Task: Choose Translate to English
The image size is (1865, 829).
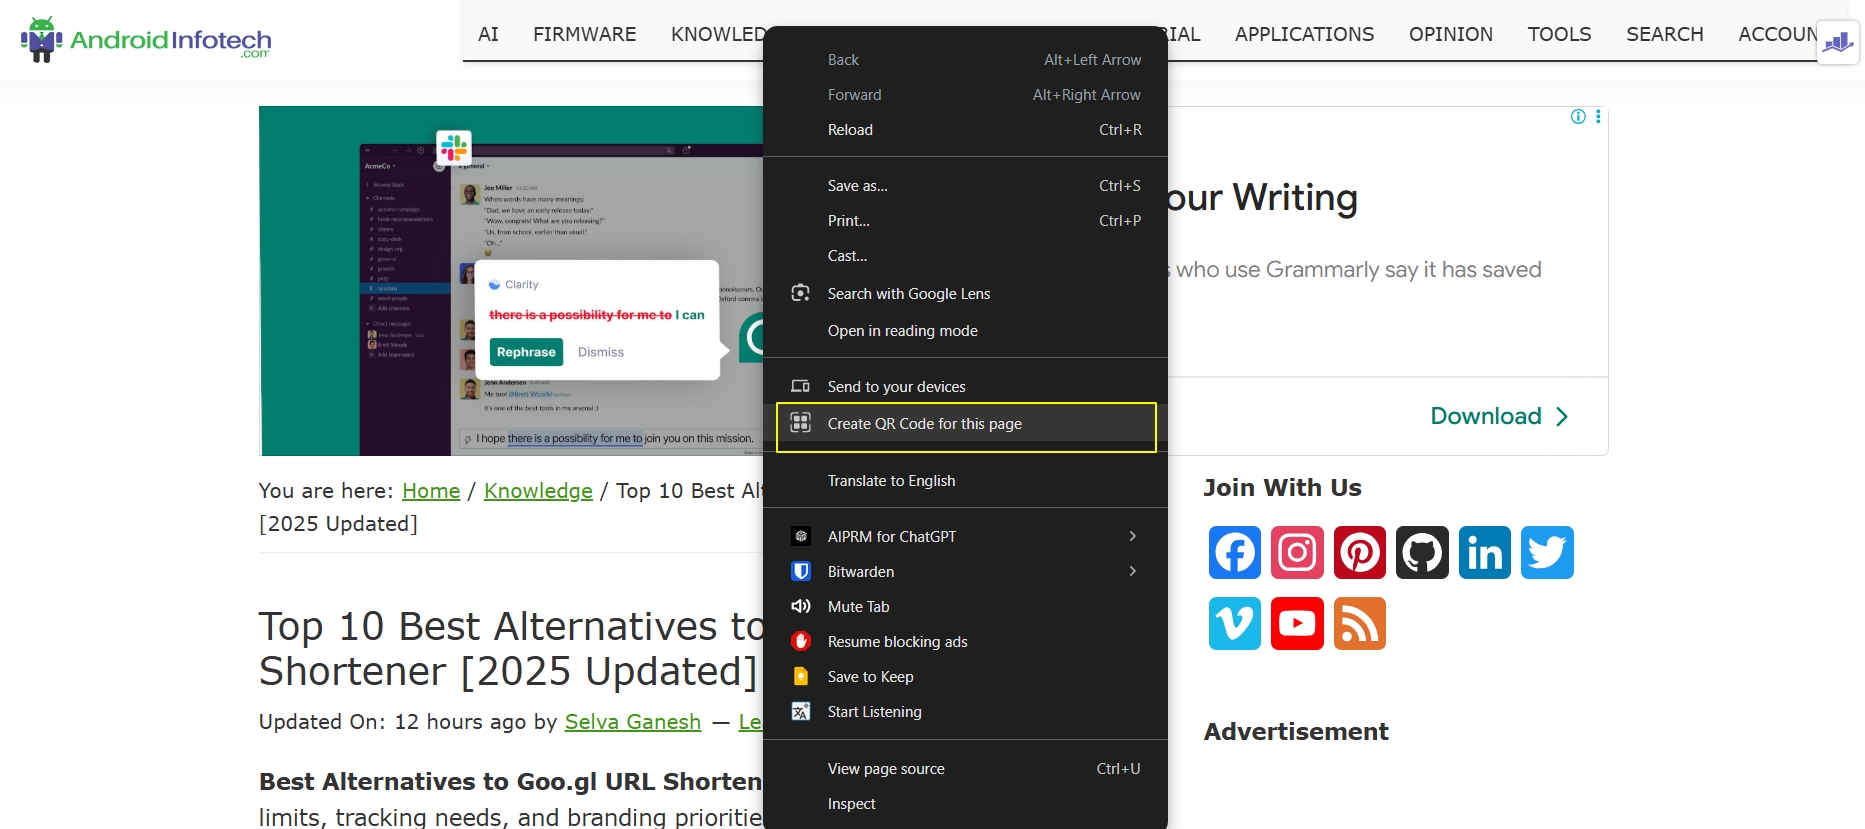Action: [965, 481]
